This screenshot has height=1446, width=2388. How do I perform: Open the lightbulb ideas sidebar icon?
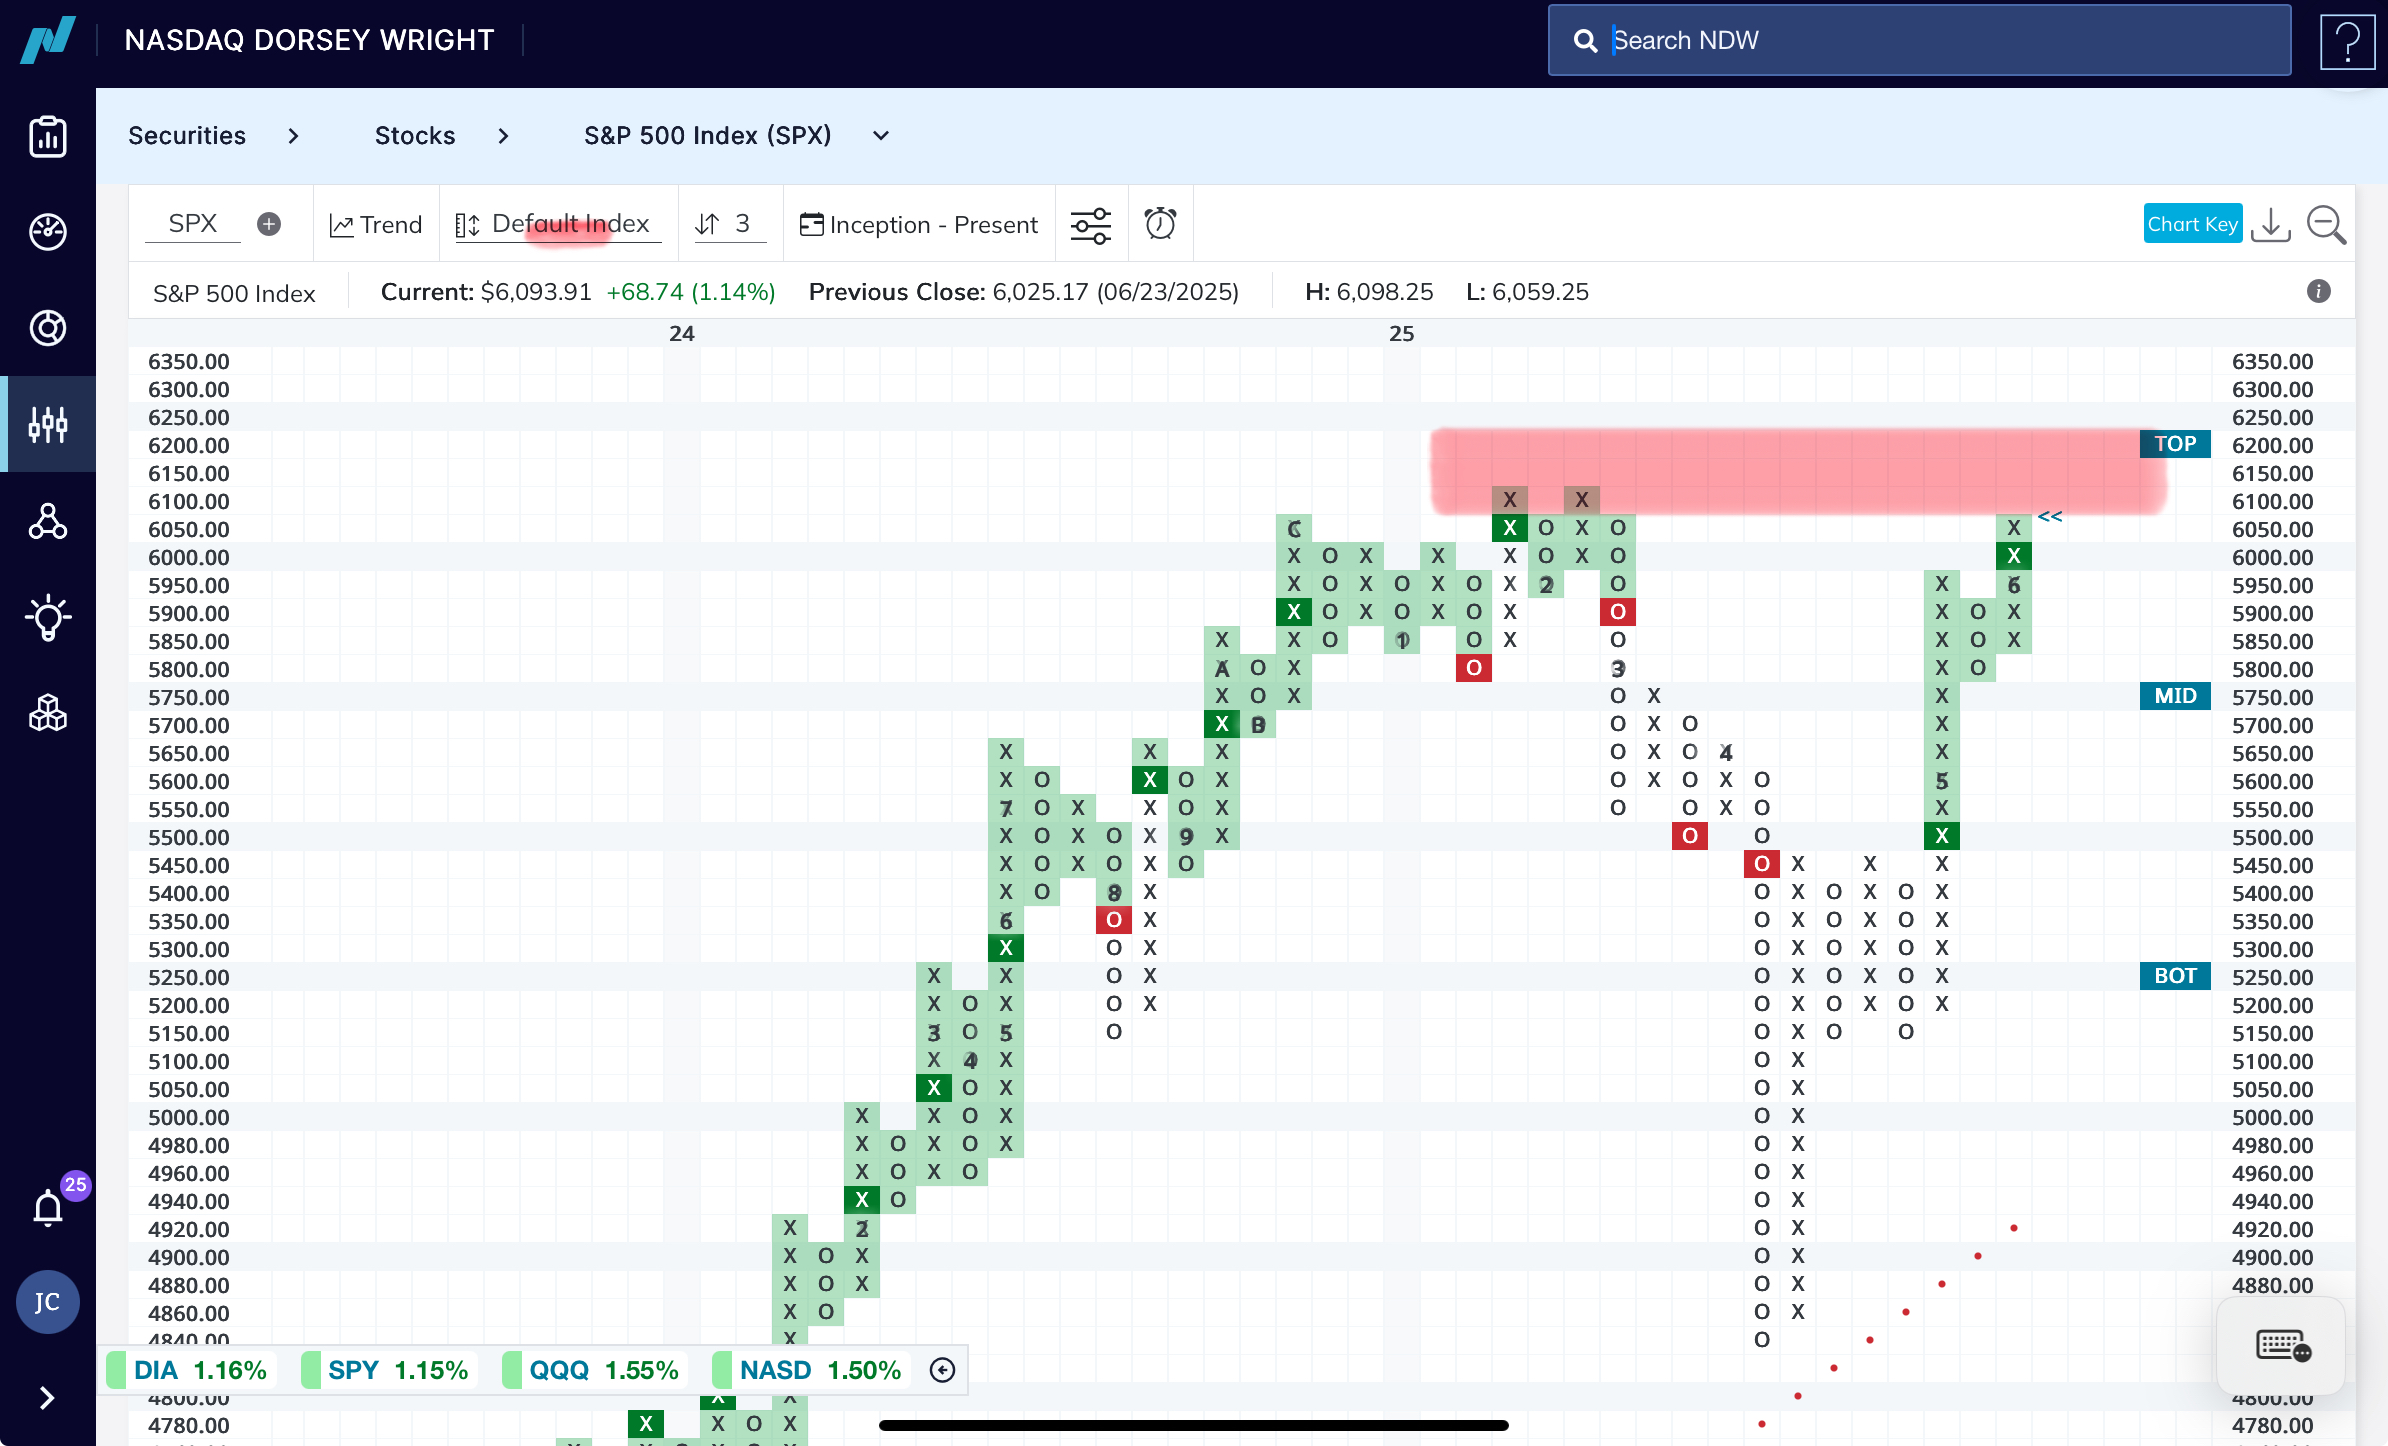point(48,617)
